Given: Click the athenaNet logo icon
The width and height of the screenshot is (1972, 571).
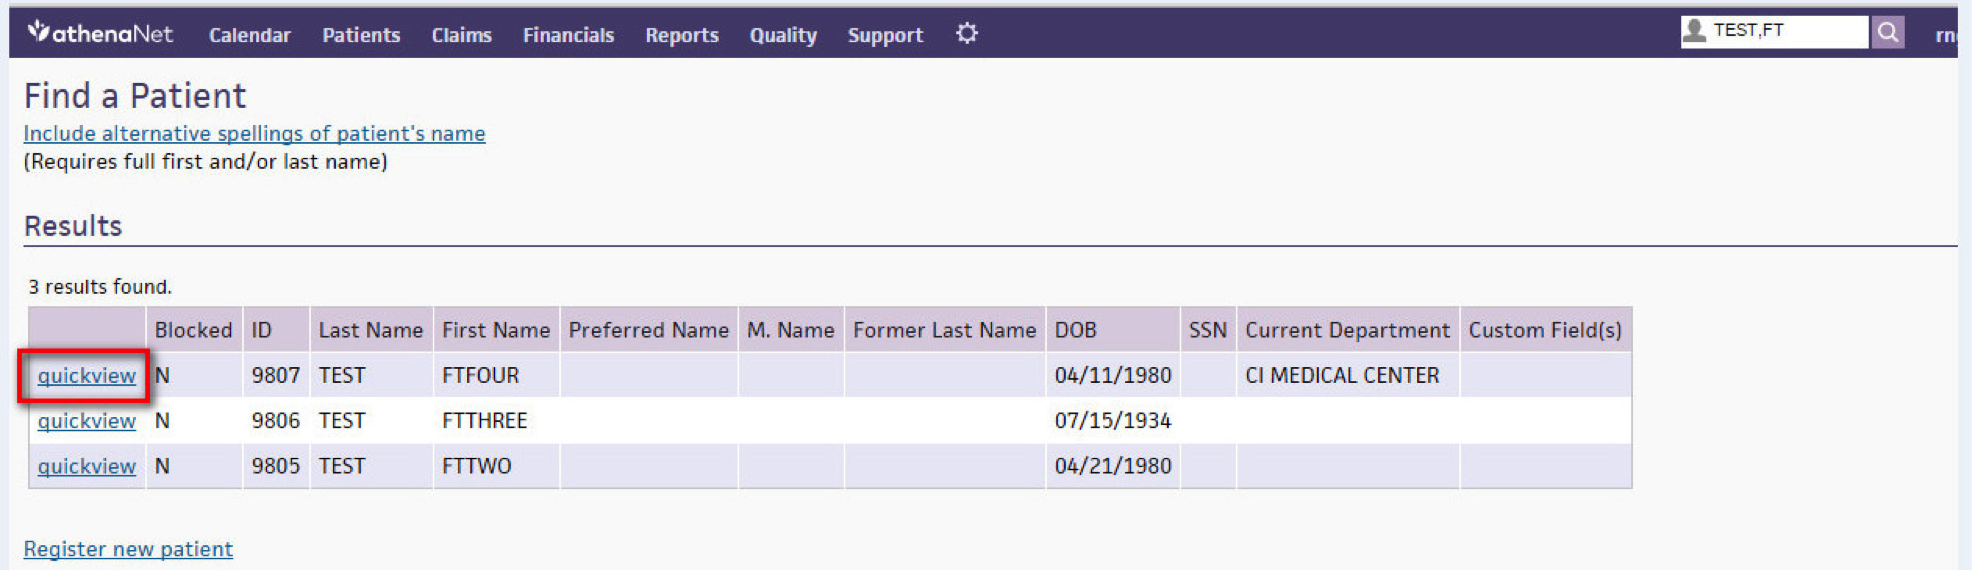Looking at the screenshot, I should tap(38, 32).
